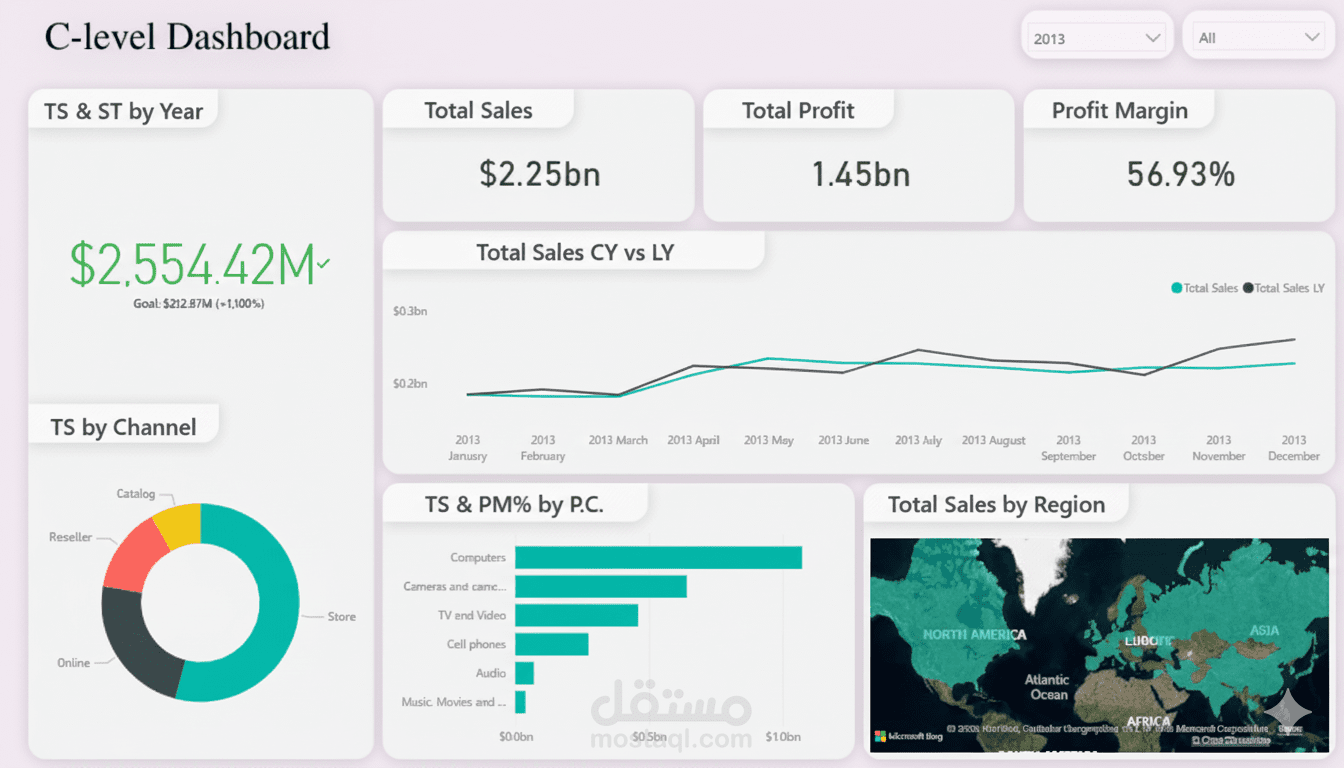The image size is (1344, 768).
Task: Click North America on the map
Action: tap(974, 634)
